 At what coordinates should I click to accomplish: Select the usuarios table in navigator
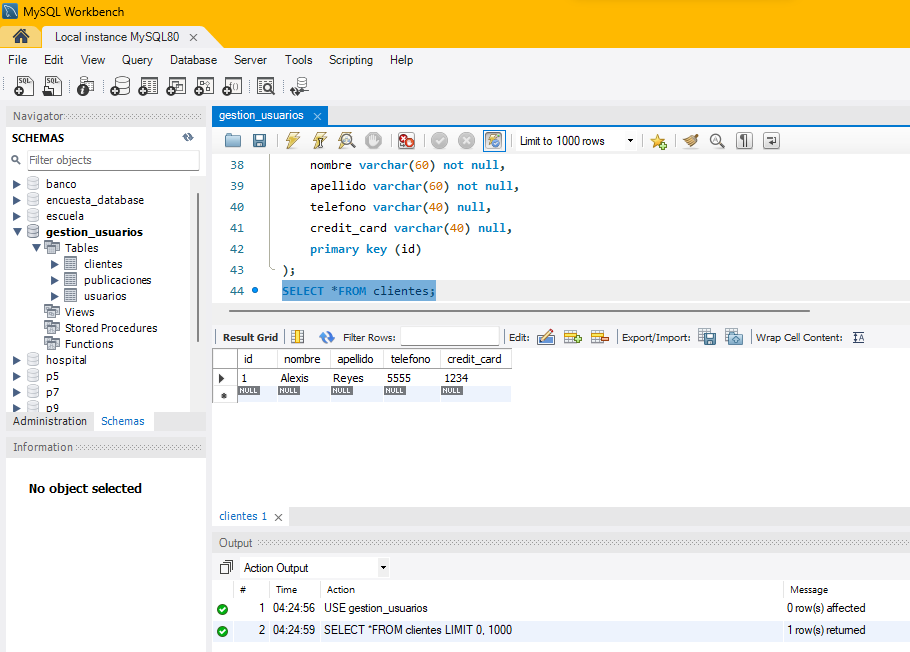coord(105,296)
